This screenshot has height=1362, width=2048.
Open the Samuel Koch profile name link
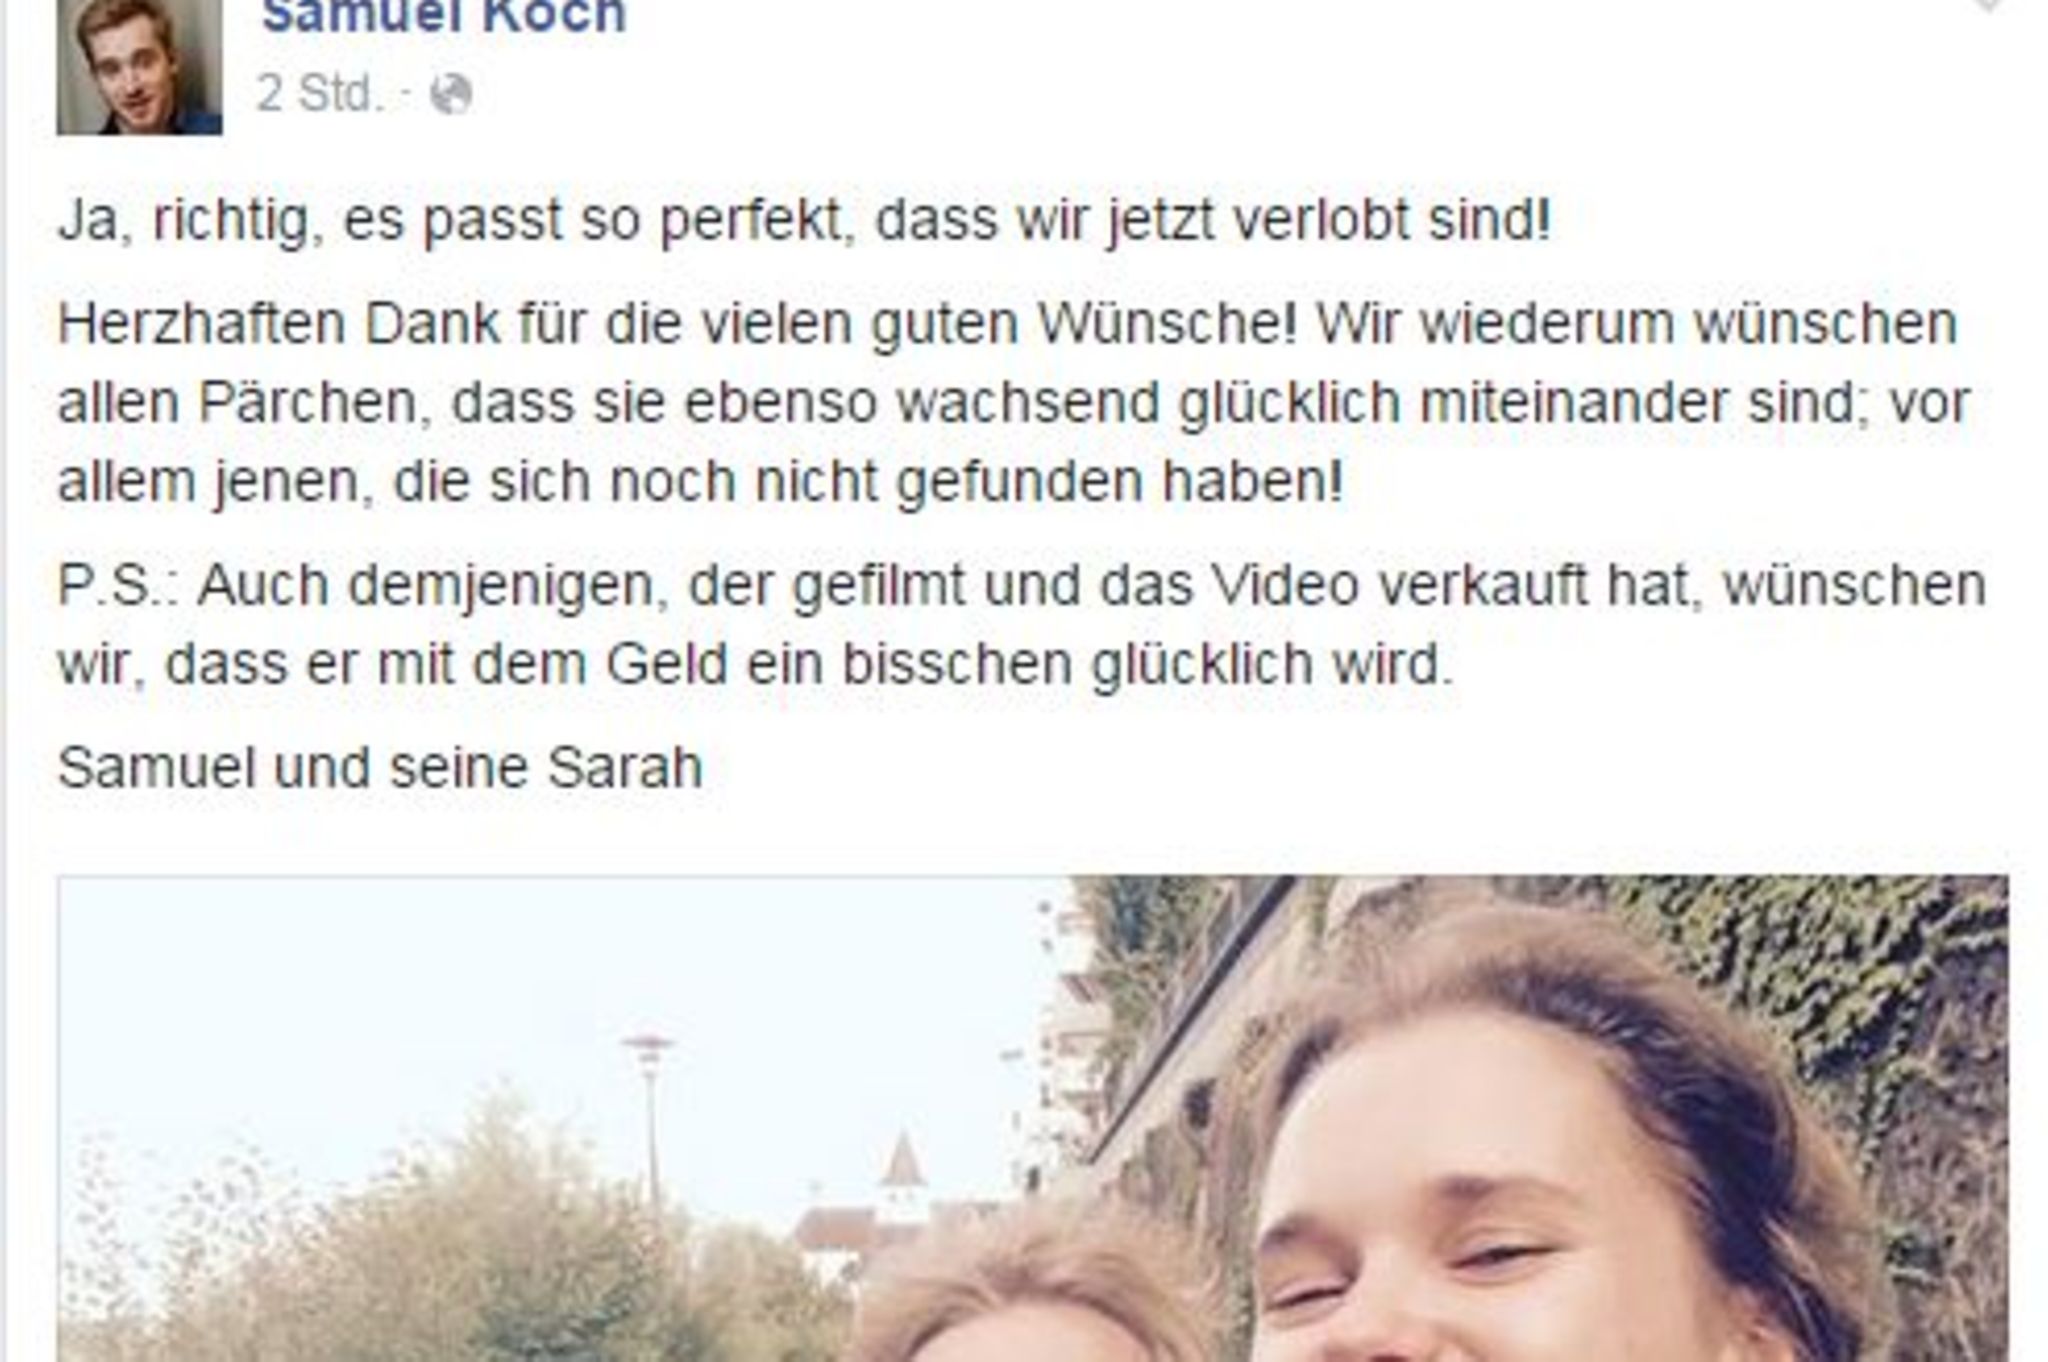(444, 17)
